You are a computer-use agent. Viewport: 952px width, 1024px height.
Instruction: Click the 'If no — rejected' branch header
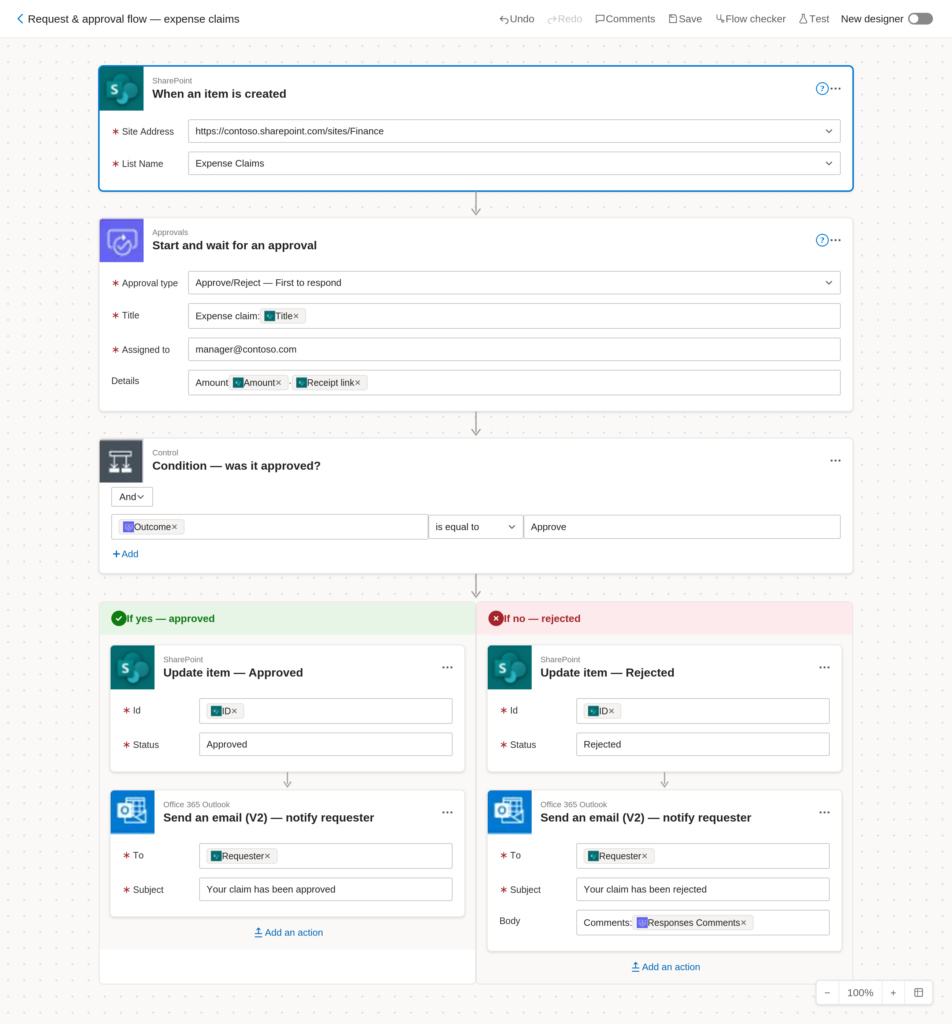pyautogui.click(x=665, y=618)
